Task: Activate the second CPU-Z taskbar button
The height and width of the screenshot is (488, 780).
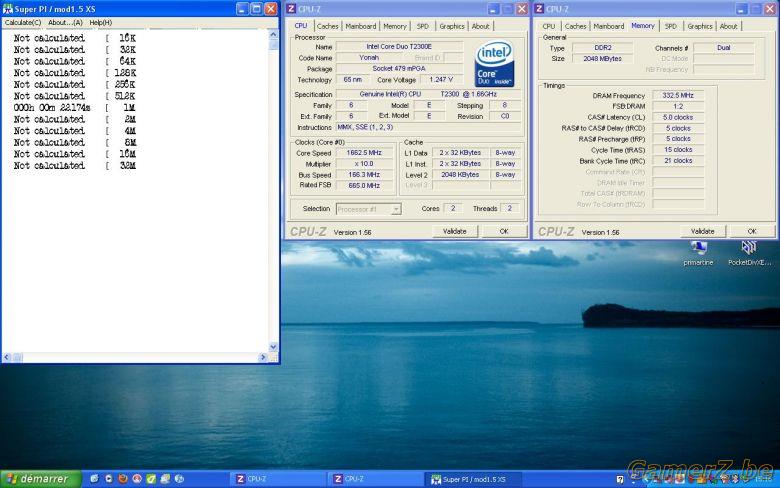Action: (x=376, y=479)
